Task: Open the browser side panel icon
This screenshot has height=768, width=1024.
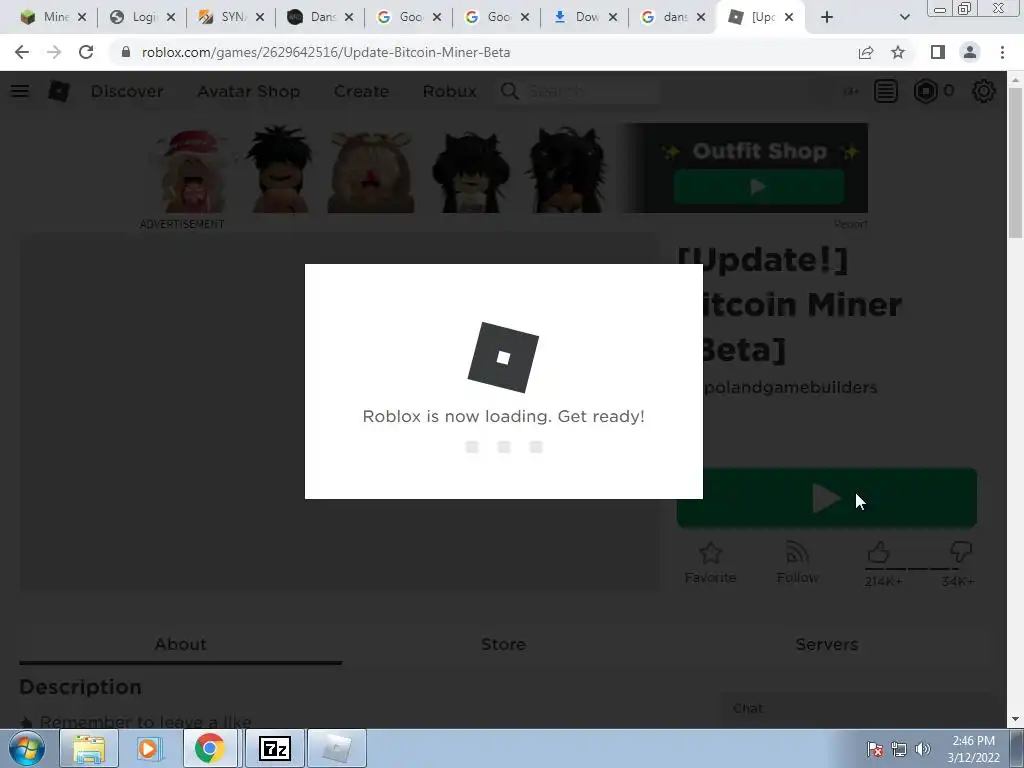Action: coord(938,52)
